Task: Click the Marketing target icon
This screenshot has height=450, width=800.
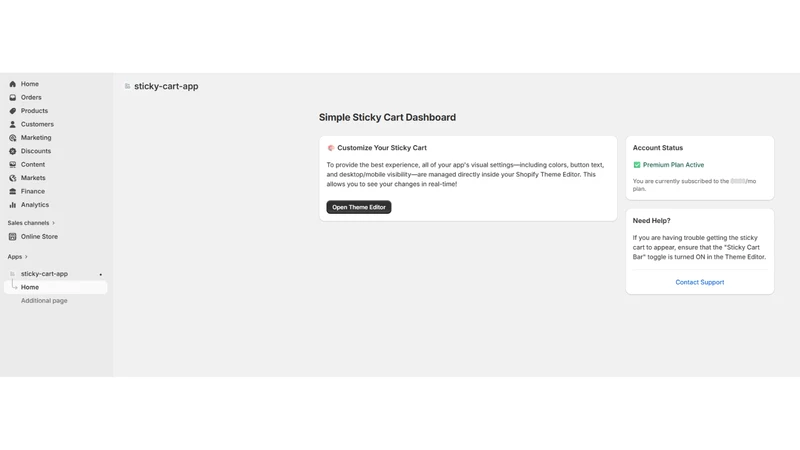Action: pos(13,138)
